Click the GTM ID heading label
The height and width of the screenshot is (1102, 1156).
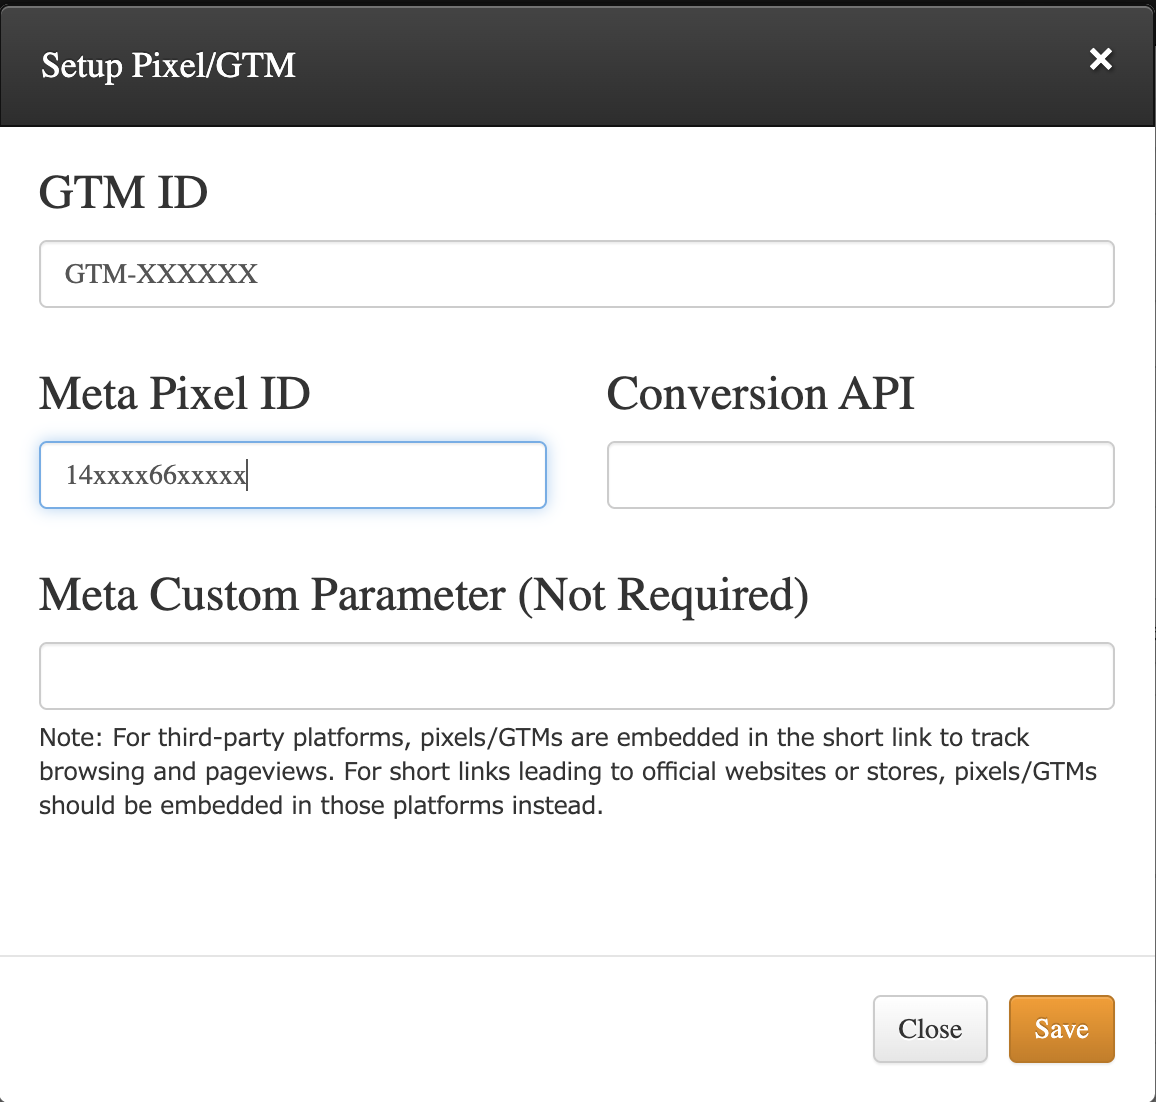coord(123,192)
